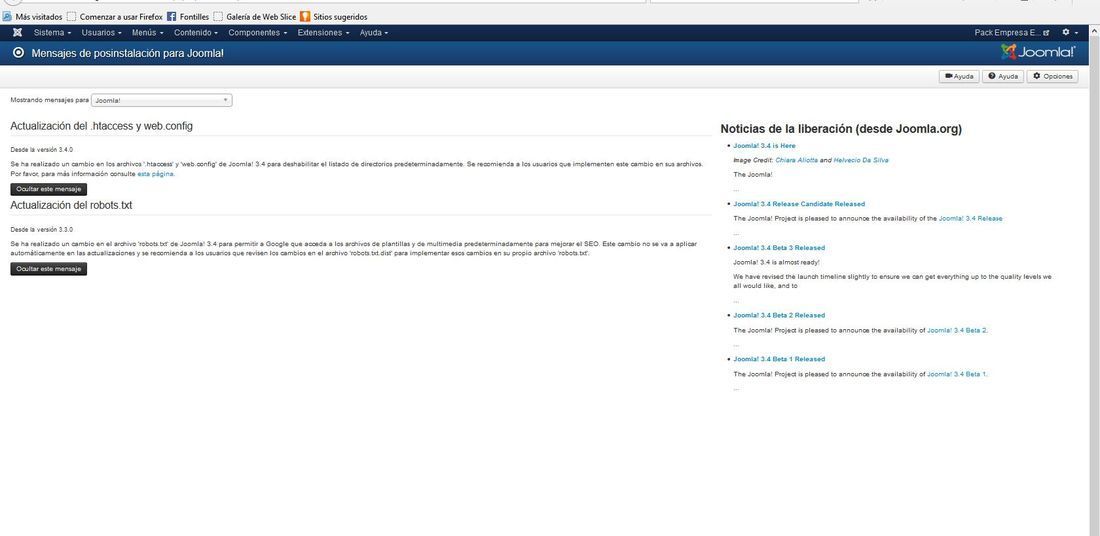
Task: Open the 'esta página' link
Action: (x=155, y=174)
